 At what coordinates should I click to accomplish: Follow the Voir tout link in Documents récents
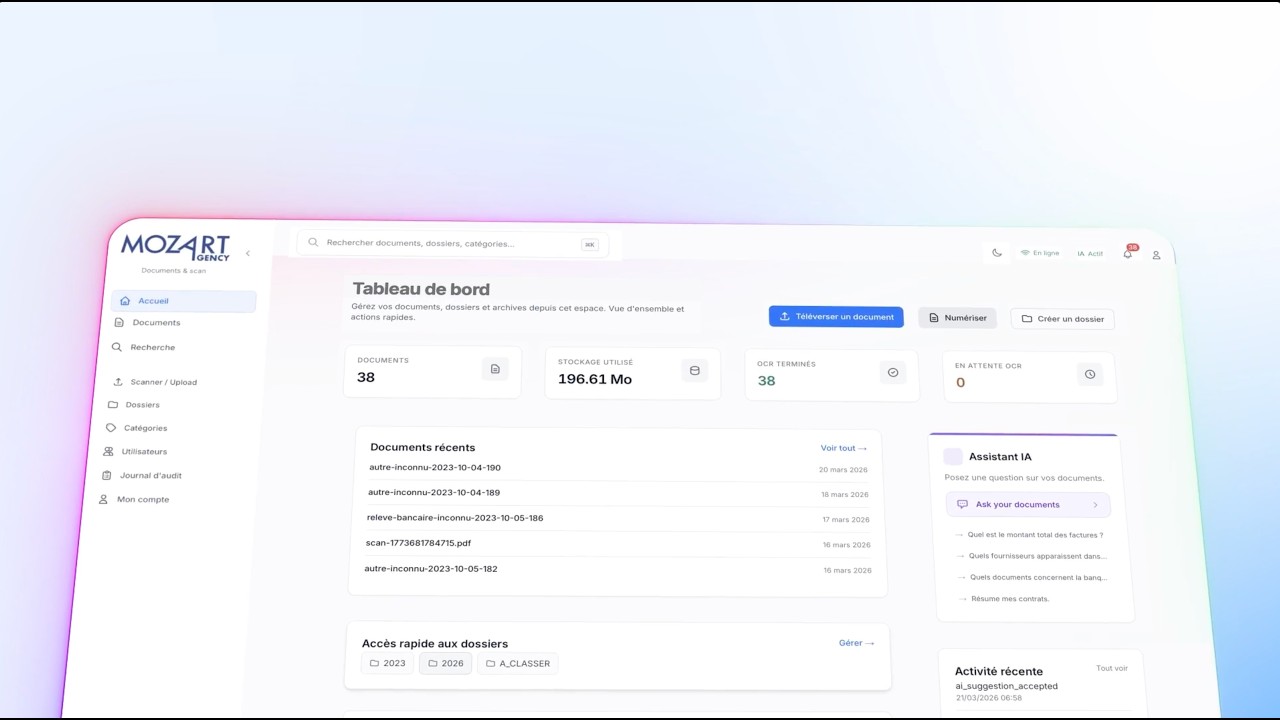(843, 448)
